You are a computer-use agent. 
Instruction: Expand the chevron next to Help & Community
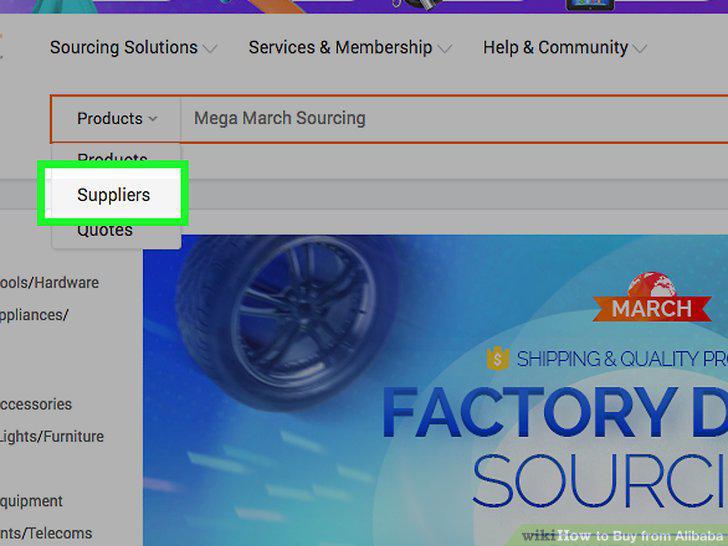639,48
